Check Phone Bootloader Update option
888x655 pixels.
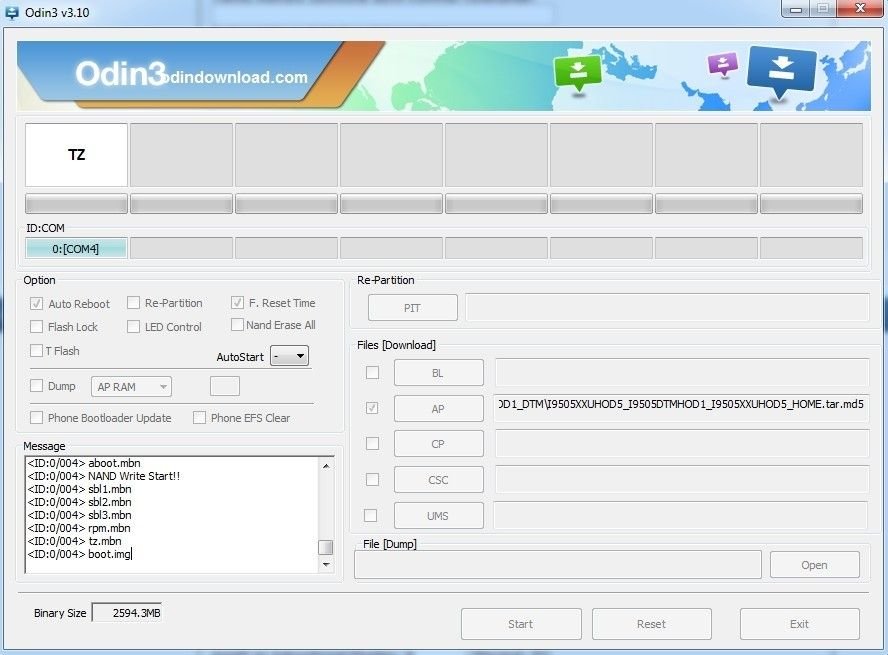[36, 418]
